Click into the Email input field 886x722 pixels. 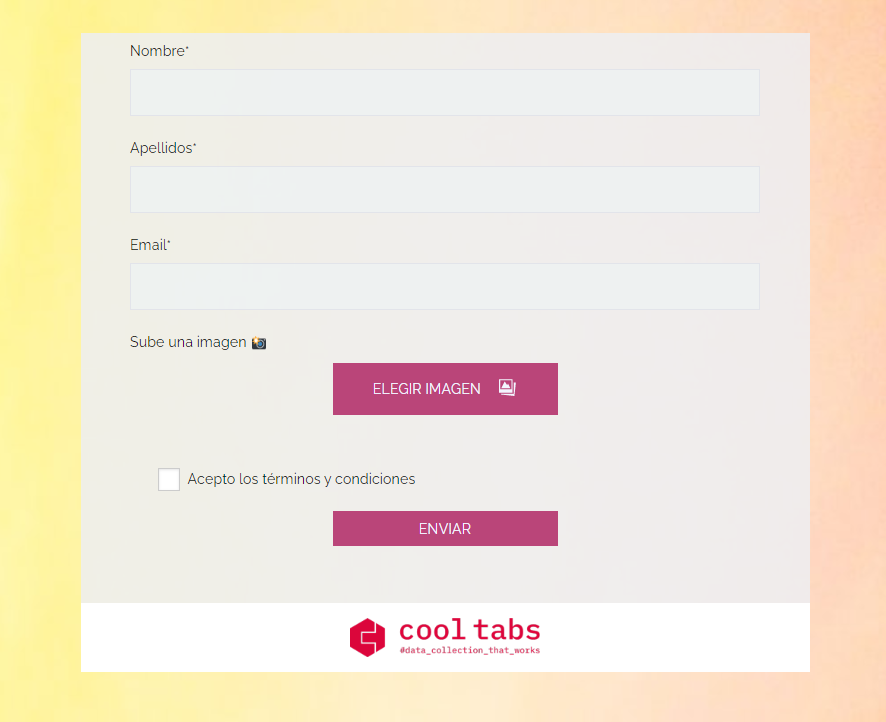(x=444, y=286)
